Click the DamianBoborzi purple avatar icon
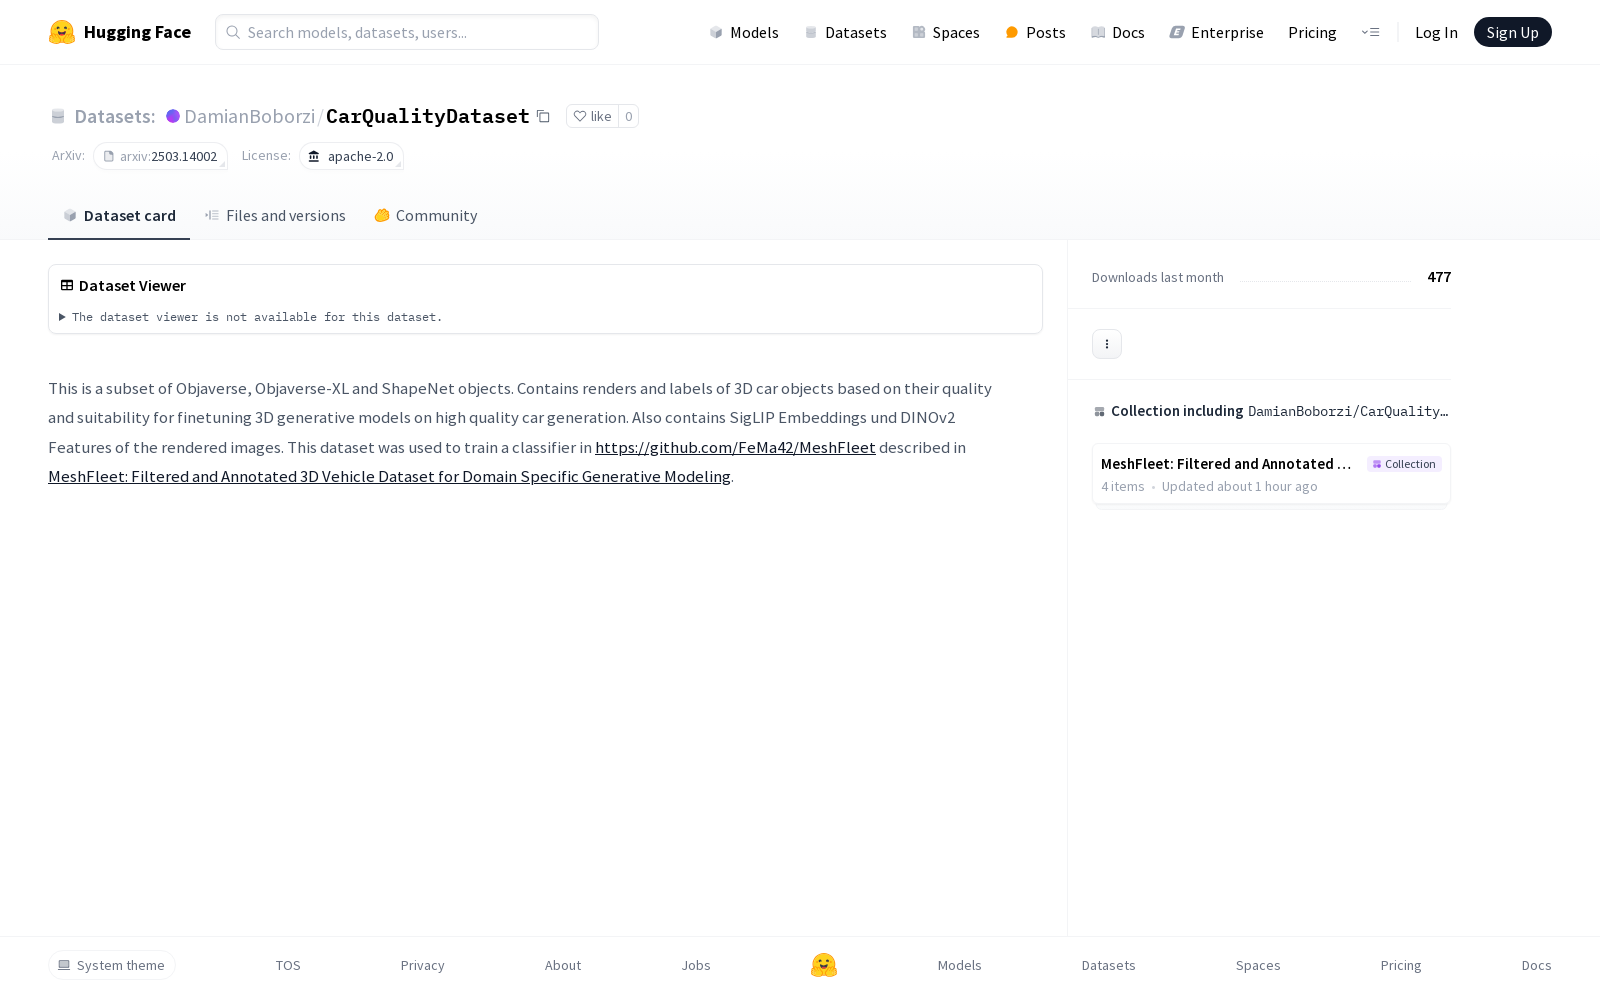This screenshot has width=1600, height=1000. tap(173, 116)
